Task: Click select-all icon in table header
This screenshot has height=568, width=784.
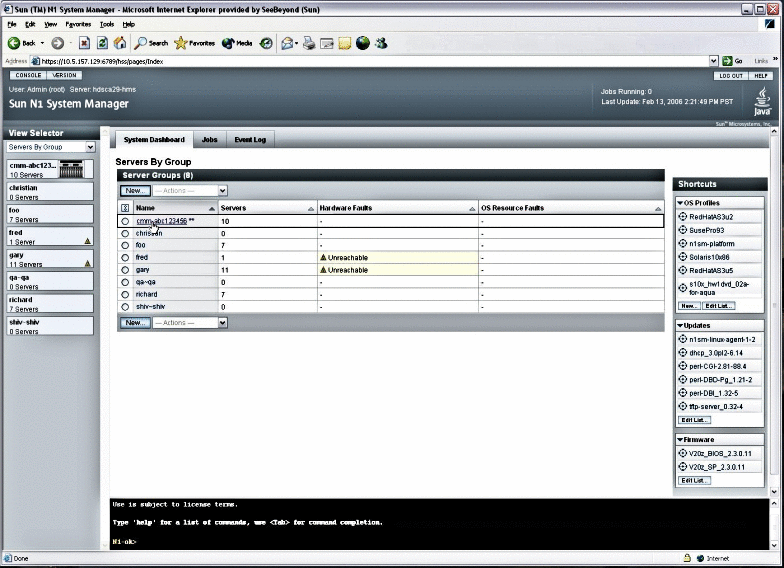Action: coord(125,208)
